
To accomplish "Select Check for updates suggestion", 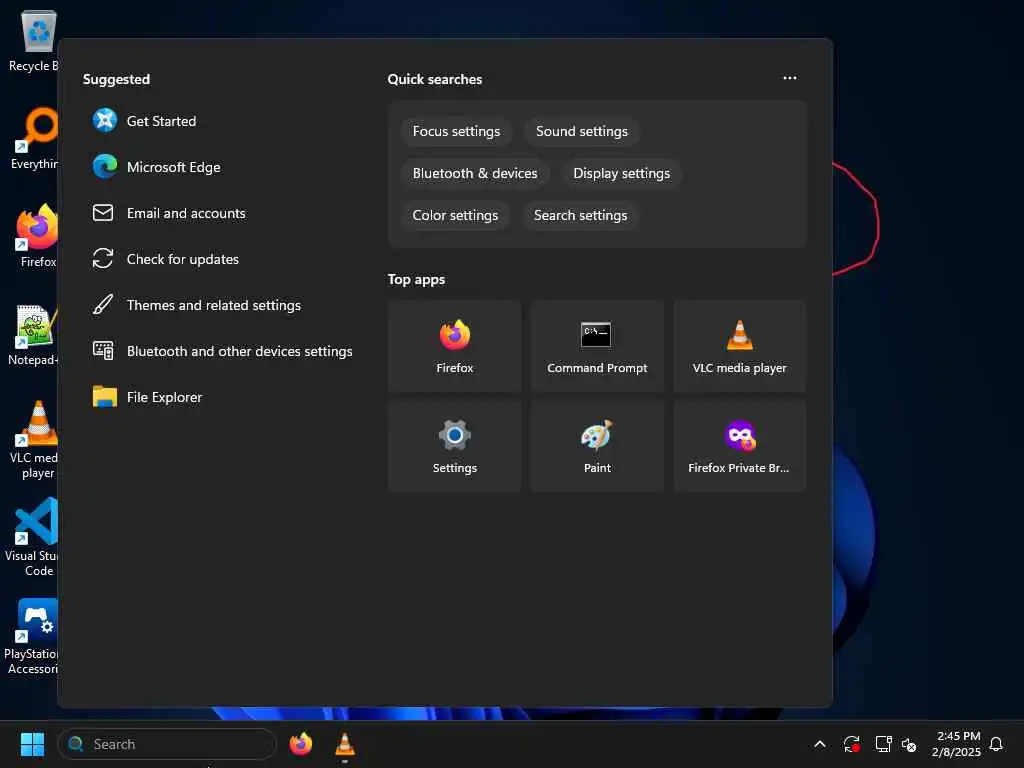I will [166, 259].
